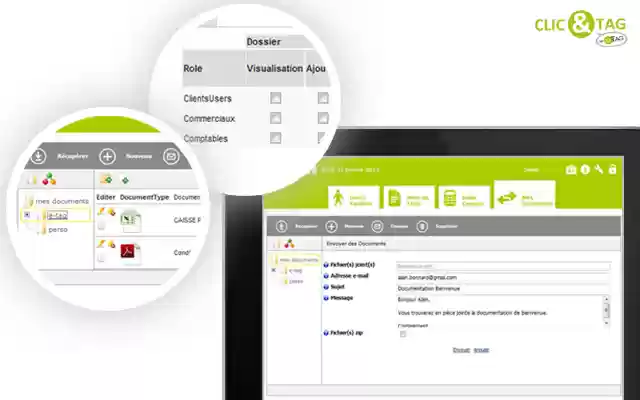Click the Supprimer label on tablet toolbar
Viewport: 640px width, 400px height.
446,226
